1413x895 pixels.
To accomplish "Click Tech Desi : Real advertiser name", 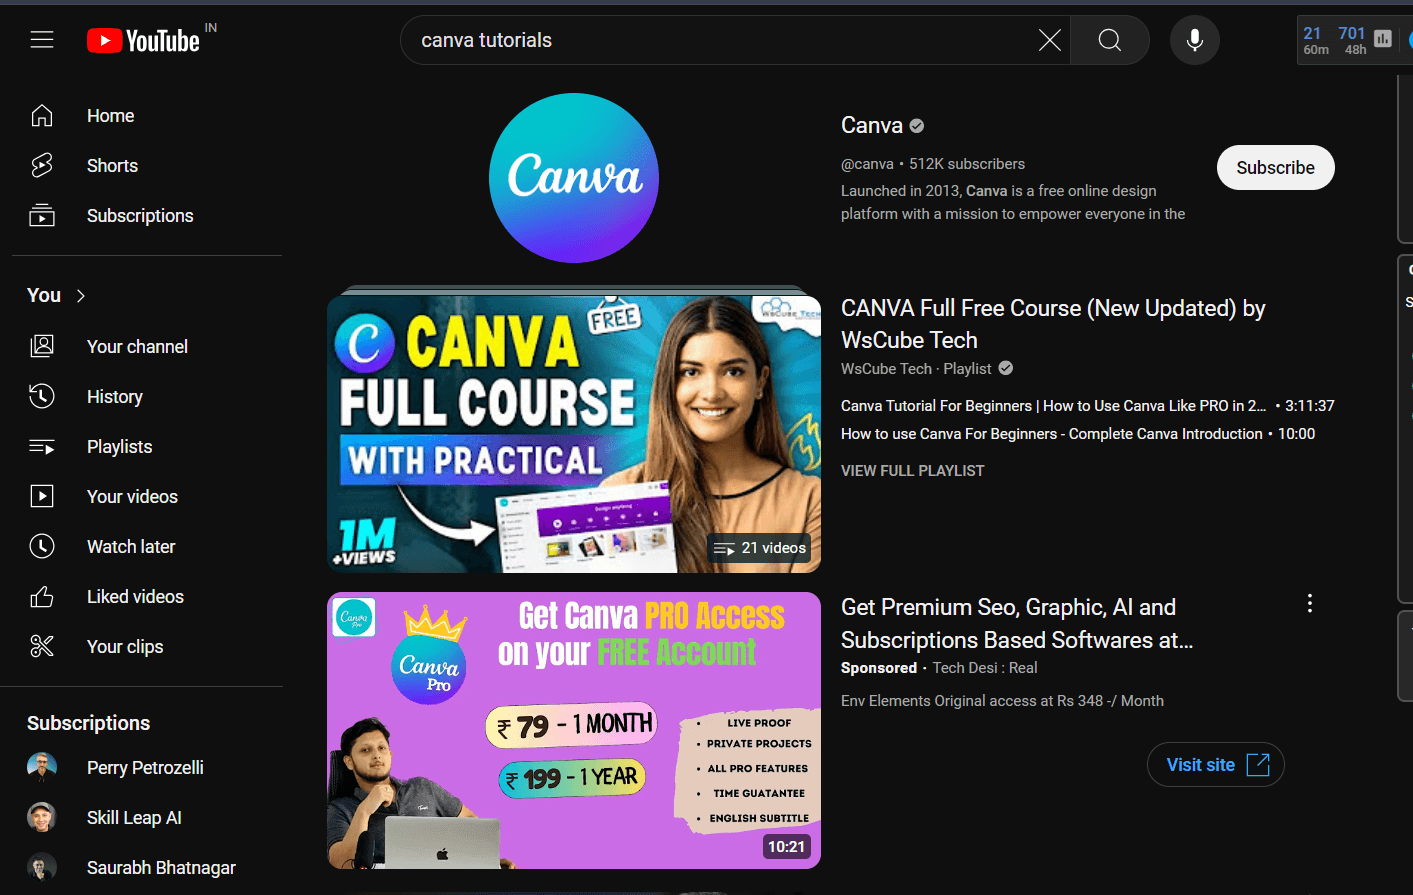I will (x=985, y=668).
